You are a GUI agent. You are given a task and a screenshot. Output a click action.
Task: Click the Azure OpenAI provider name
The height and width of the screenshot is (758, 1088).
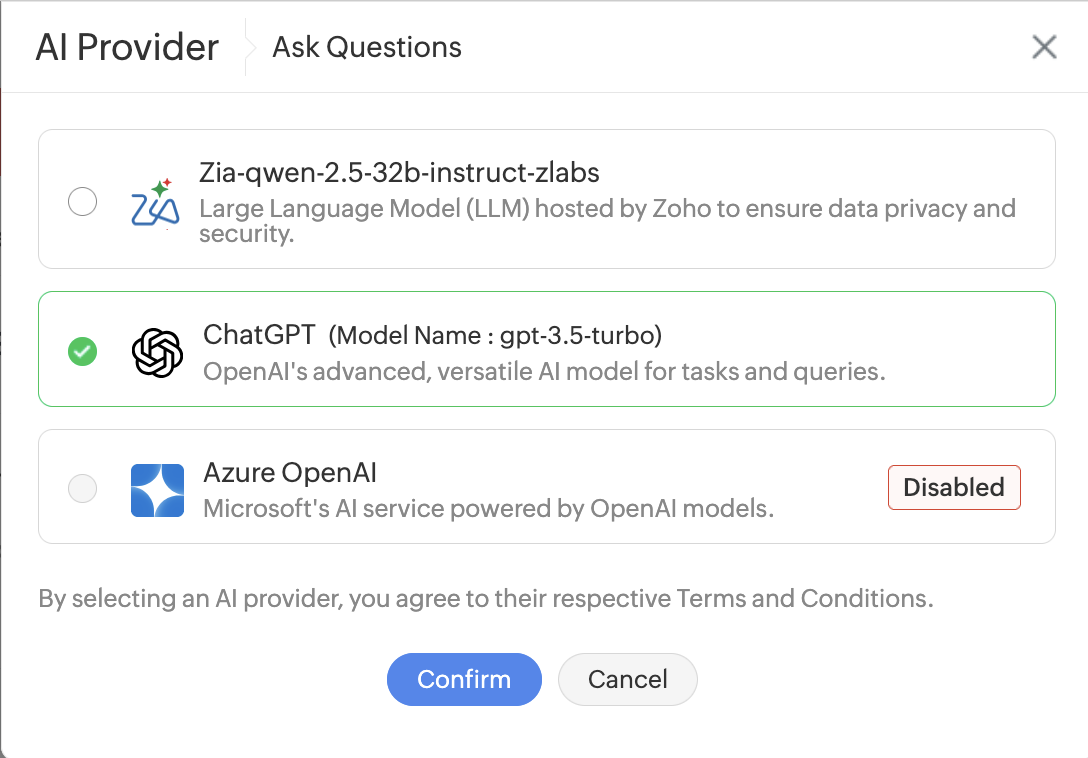point(289,473)
